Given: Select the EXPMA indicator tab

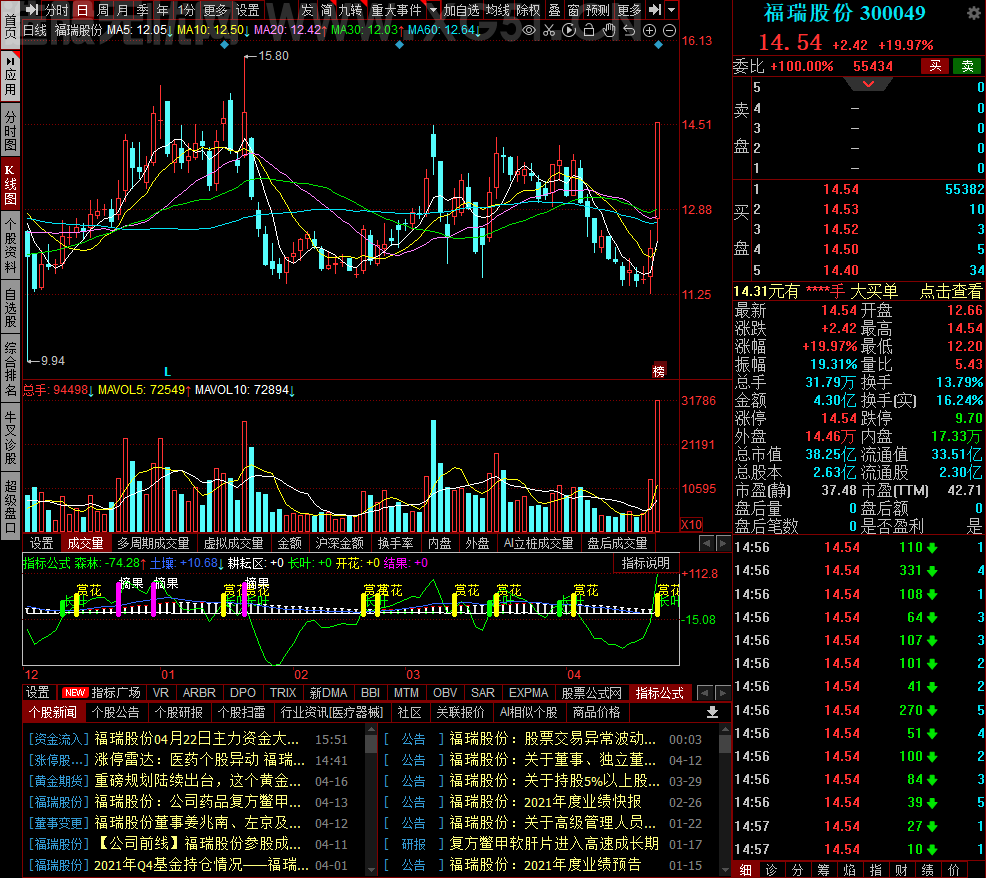Looking at the screenshot, I should (x=528, y=692).
